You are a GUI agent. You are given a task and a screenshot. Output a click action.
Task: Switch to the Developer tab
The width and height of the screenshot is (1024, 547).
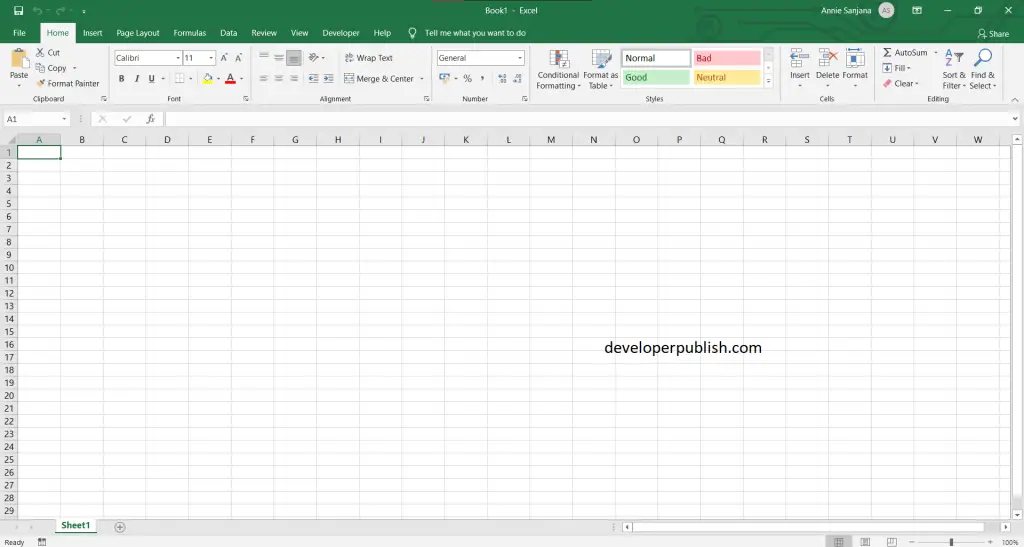341,33
